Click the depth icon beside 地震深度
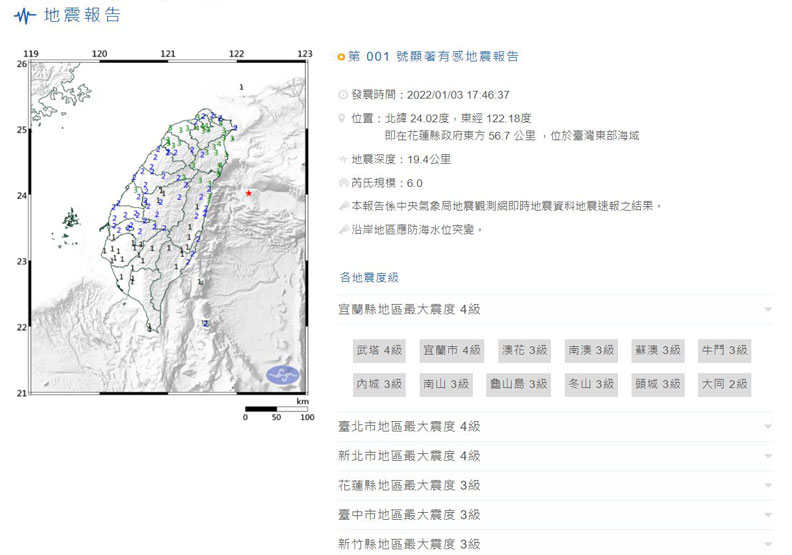 coord(344,159)
